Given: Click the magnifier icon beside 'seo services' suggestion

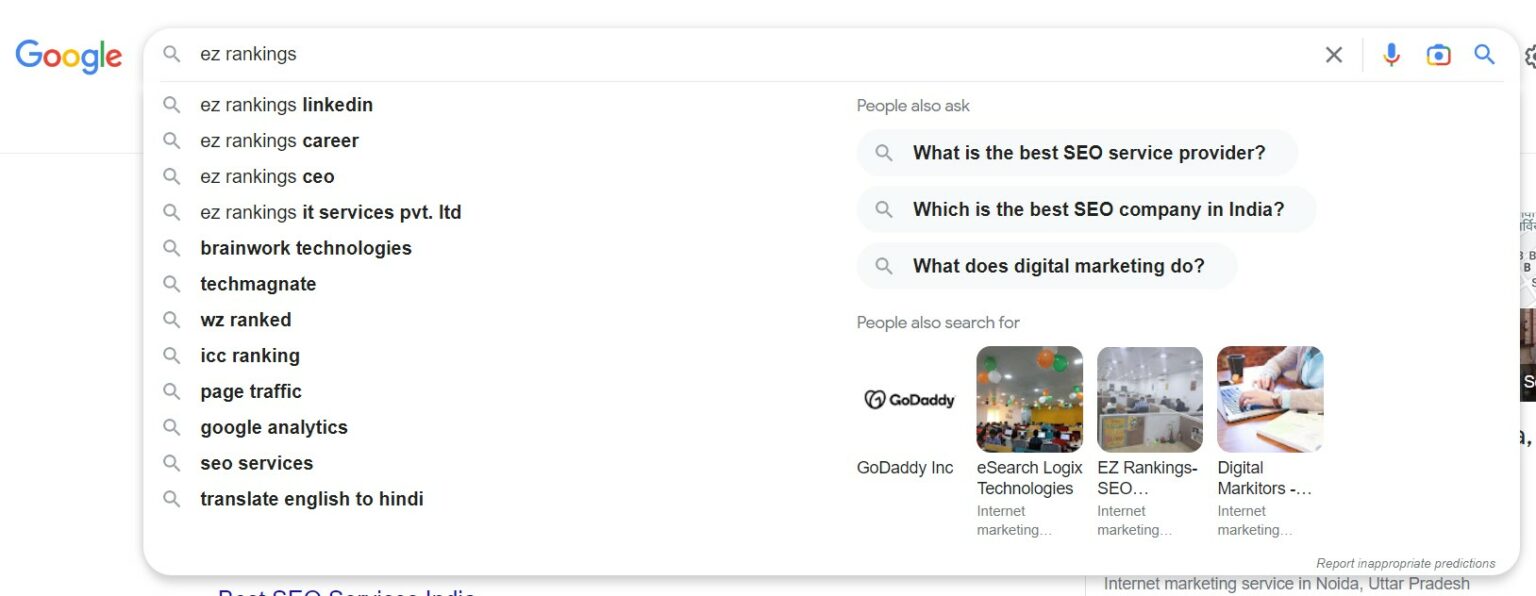Looking at the screenshot, I should [171, 463].
